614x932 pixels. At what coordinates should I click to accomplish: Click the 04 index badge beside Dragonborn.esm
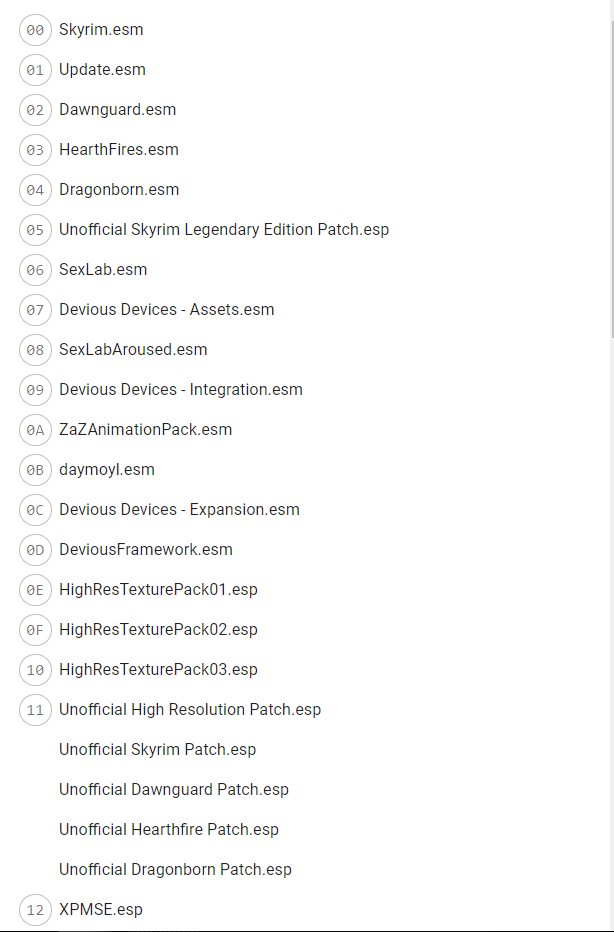pyautogui.click(x=35, y=190)
